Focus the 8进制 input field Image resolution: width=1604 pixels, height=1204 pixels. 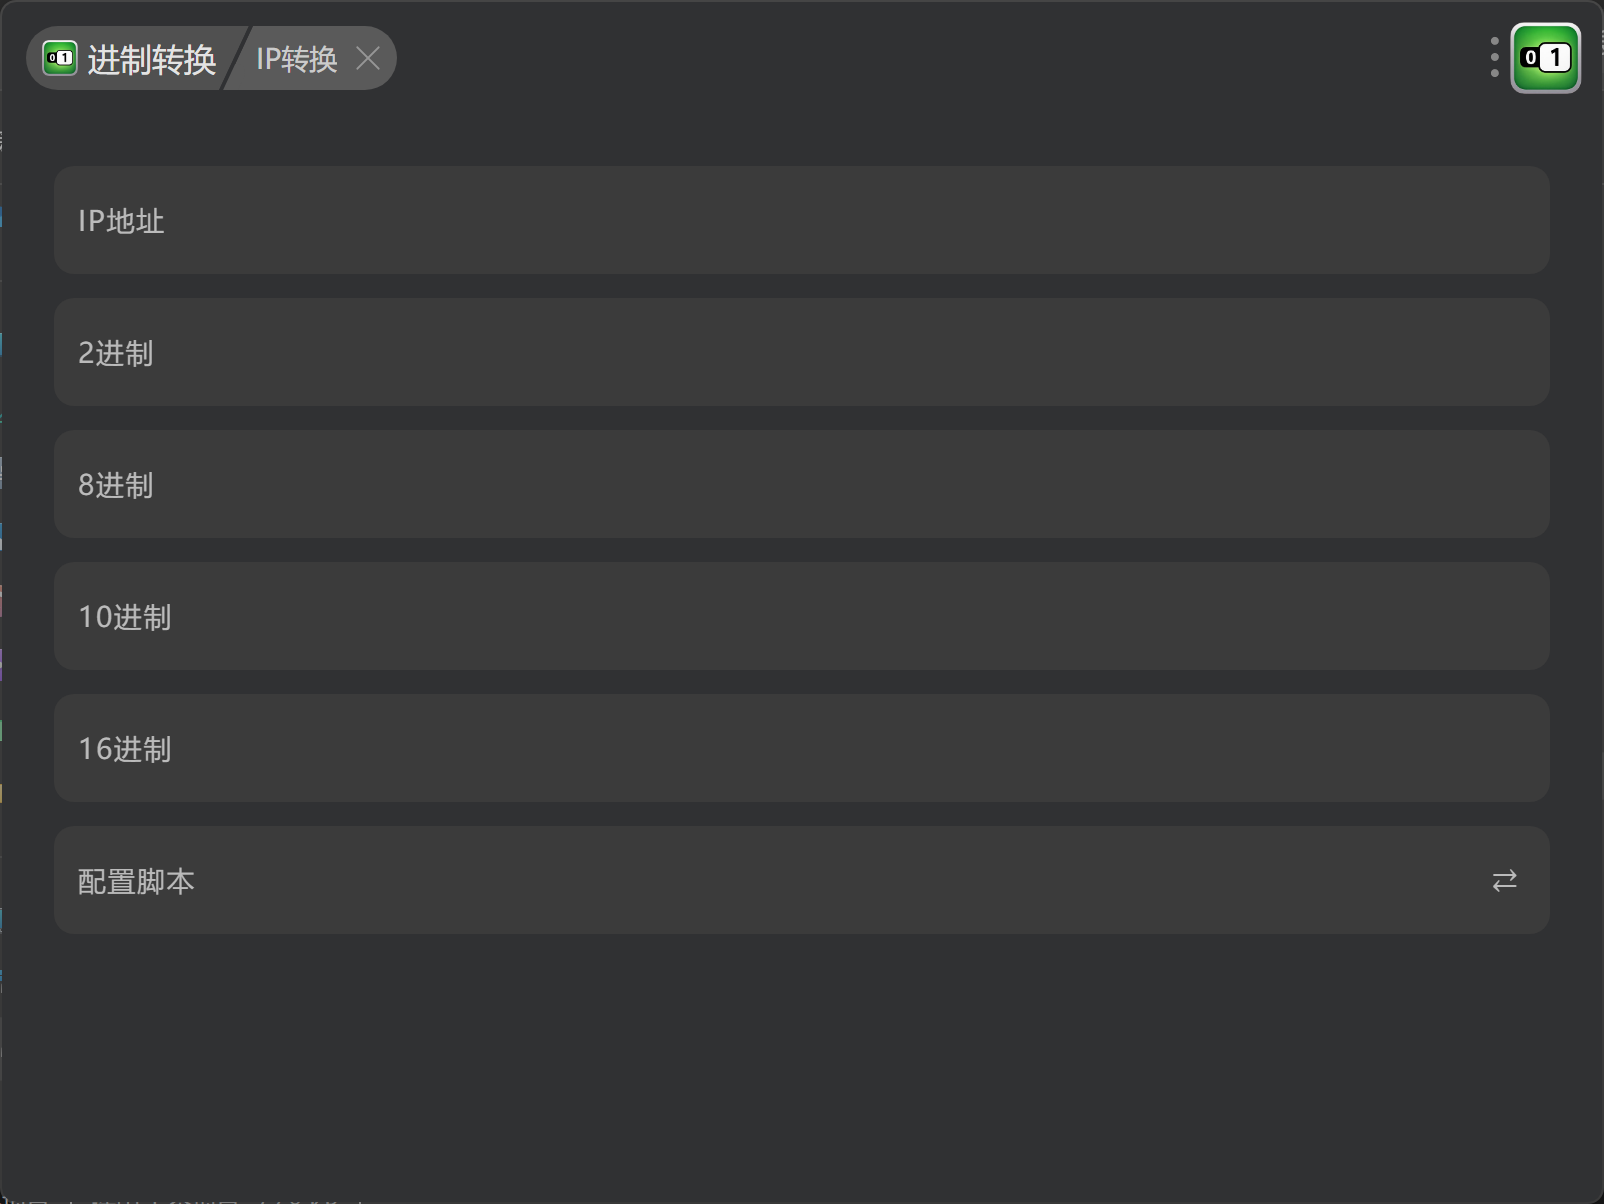click(x=801, y=484)
